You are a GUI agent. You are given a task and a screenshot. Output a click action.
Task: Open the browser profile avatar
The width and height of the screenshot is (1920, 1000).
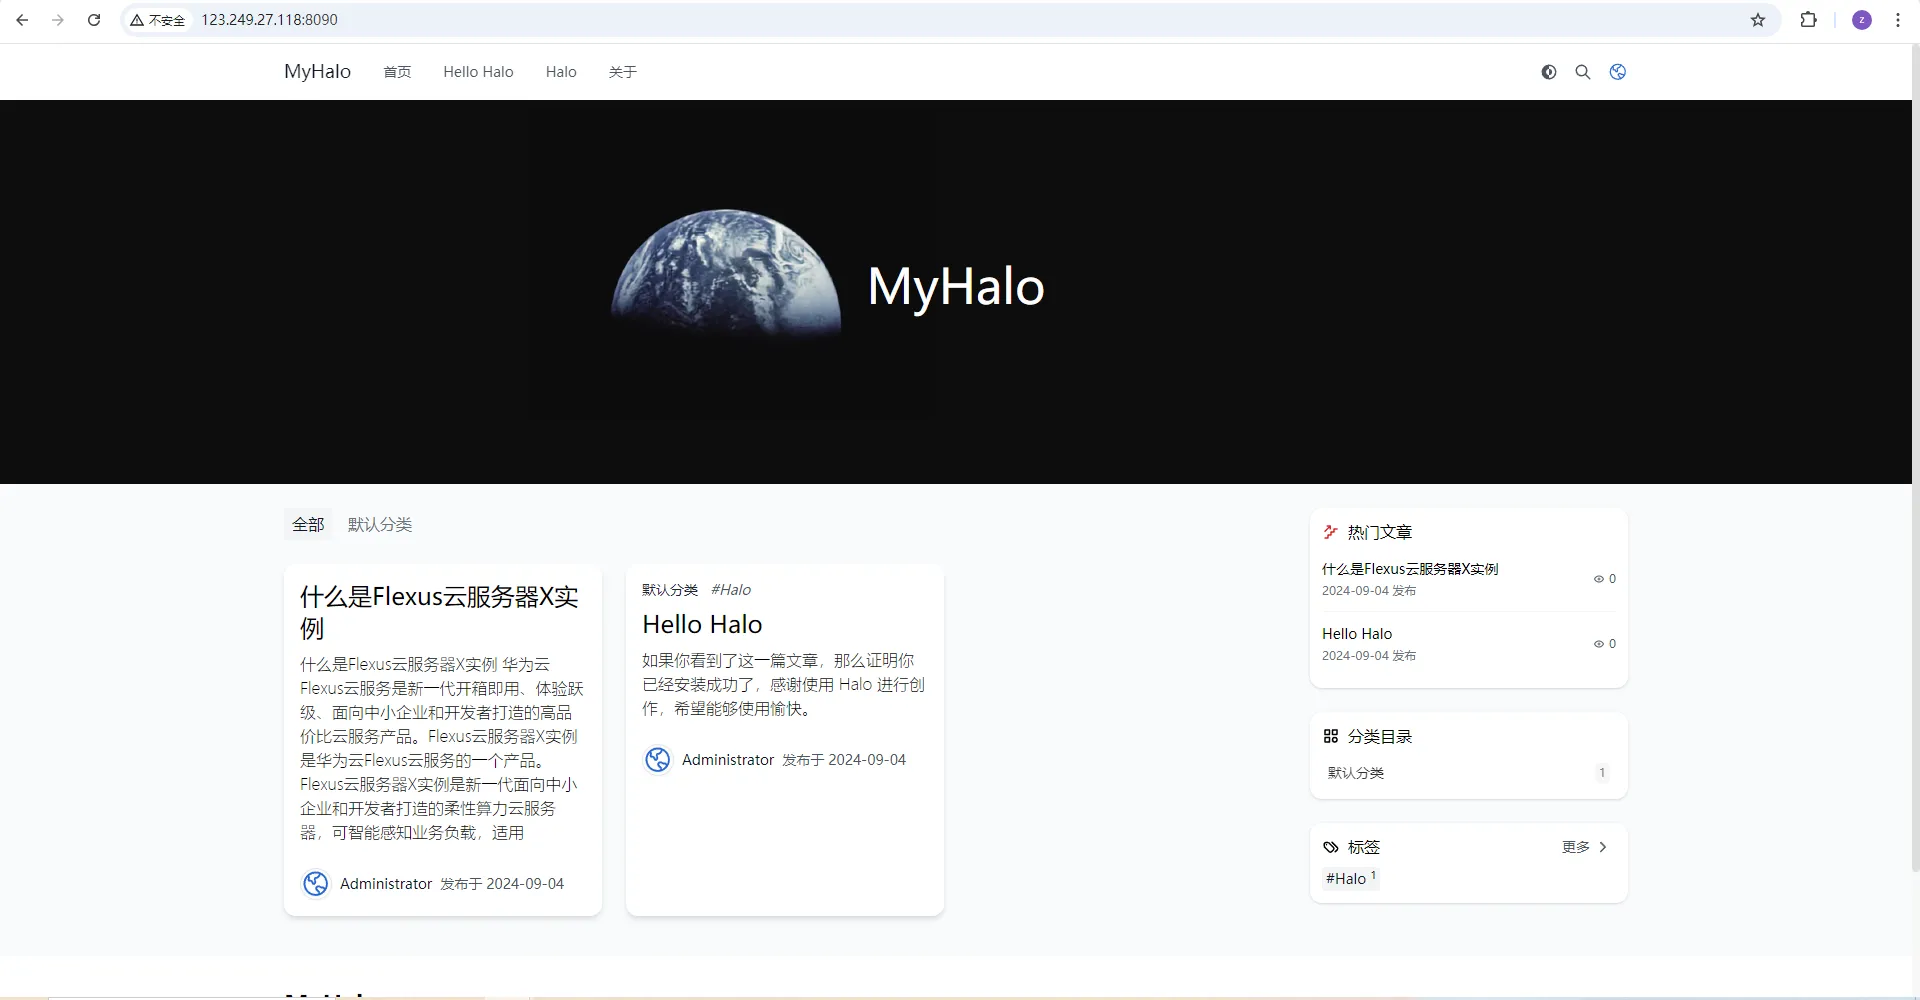coord(1862,20)
